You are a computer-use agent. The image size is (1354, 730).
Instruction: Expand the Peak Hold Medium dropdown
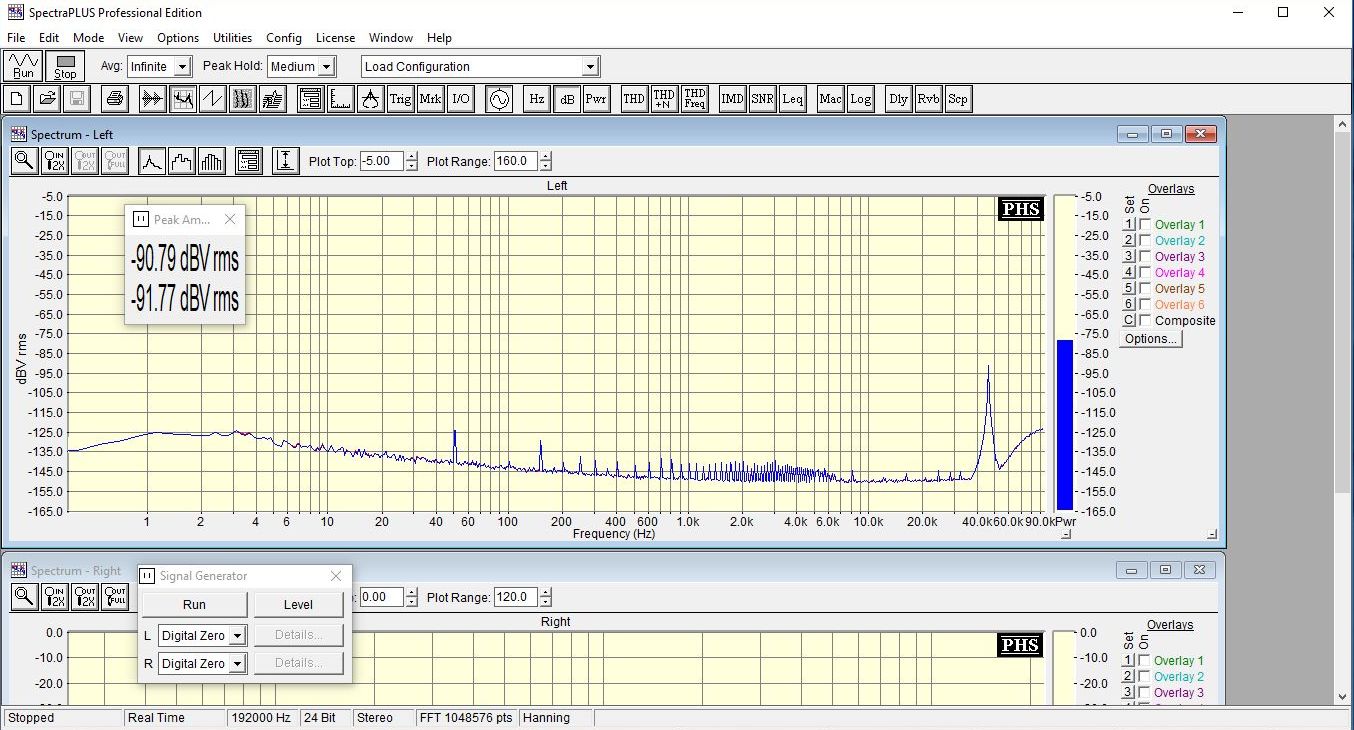(324, 67)
